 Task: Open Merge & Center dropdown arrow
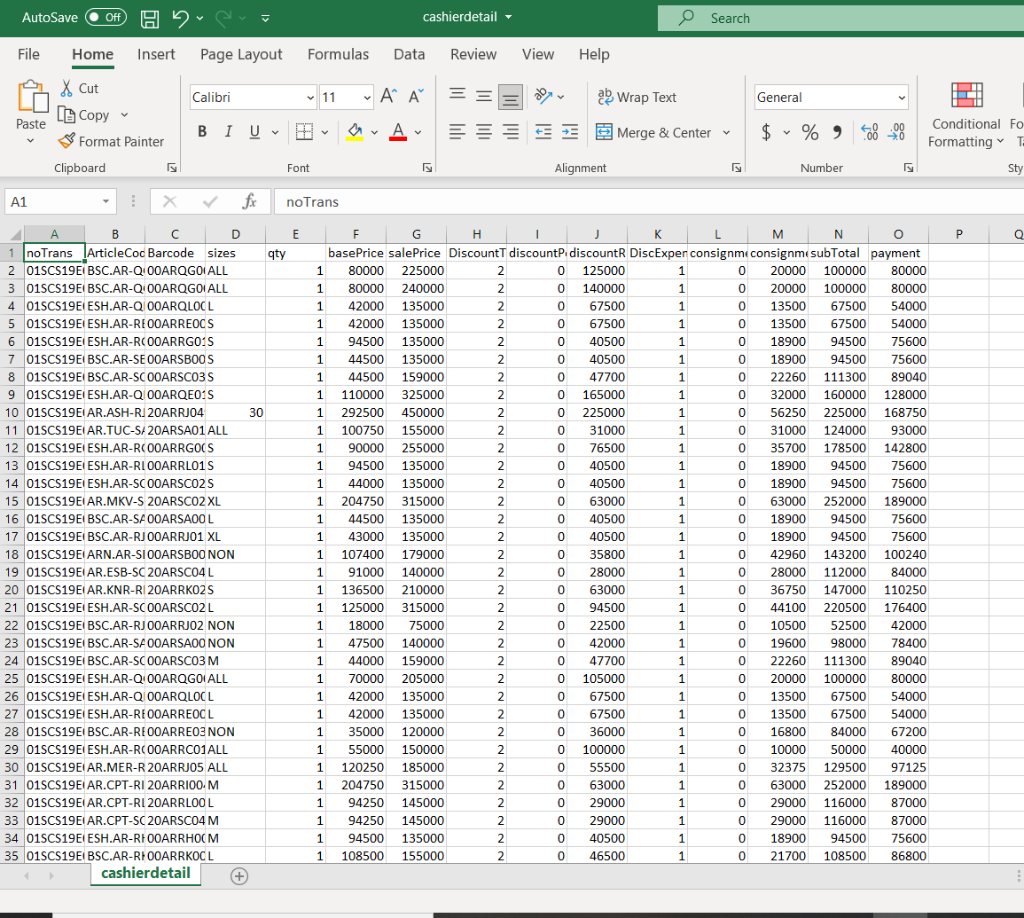726,133
